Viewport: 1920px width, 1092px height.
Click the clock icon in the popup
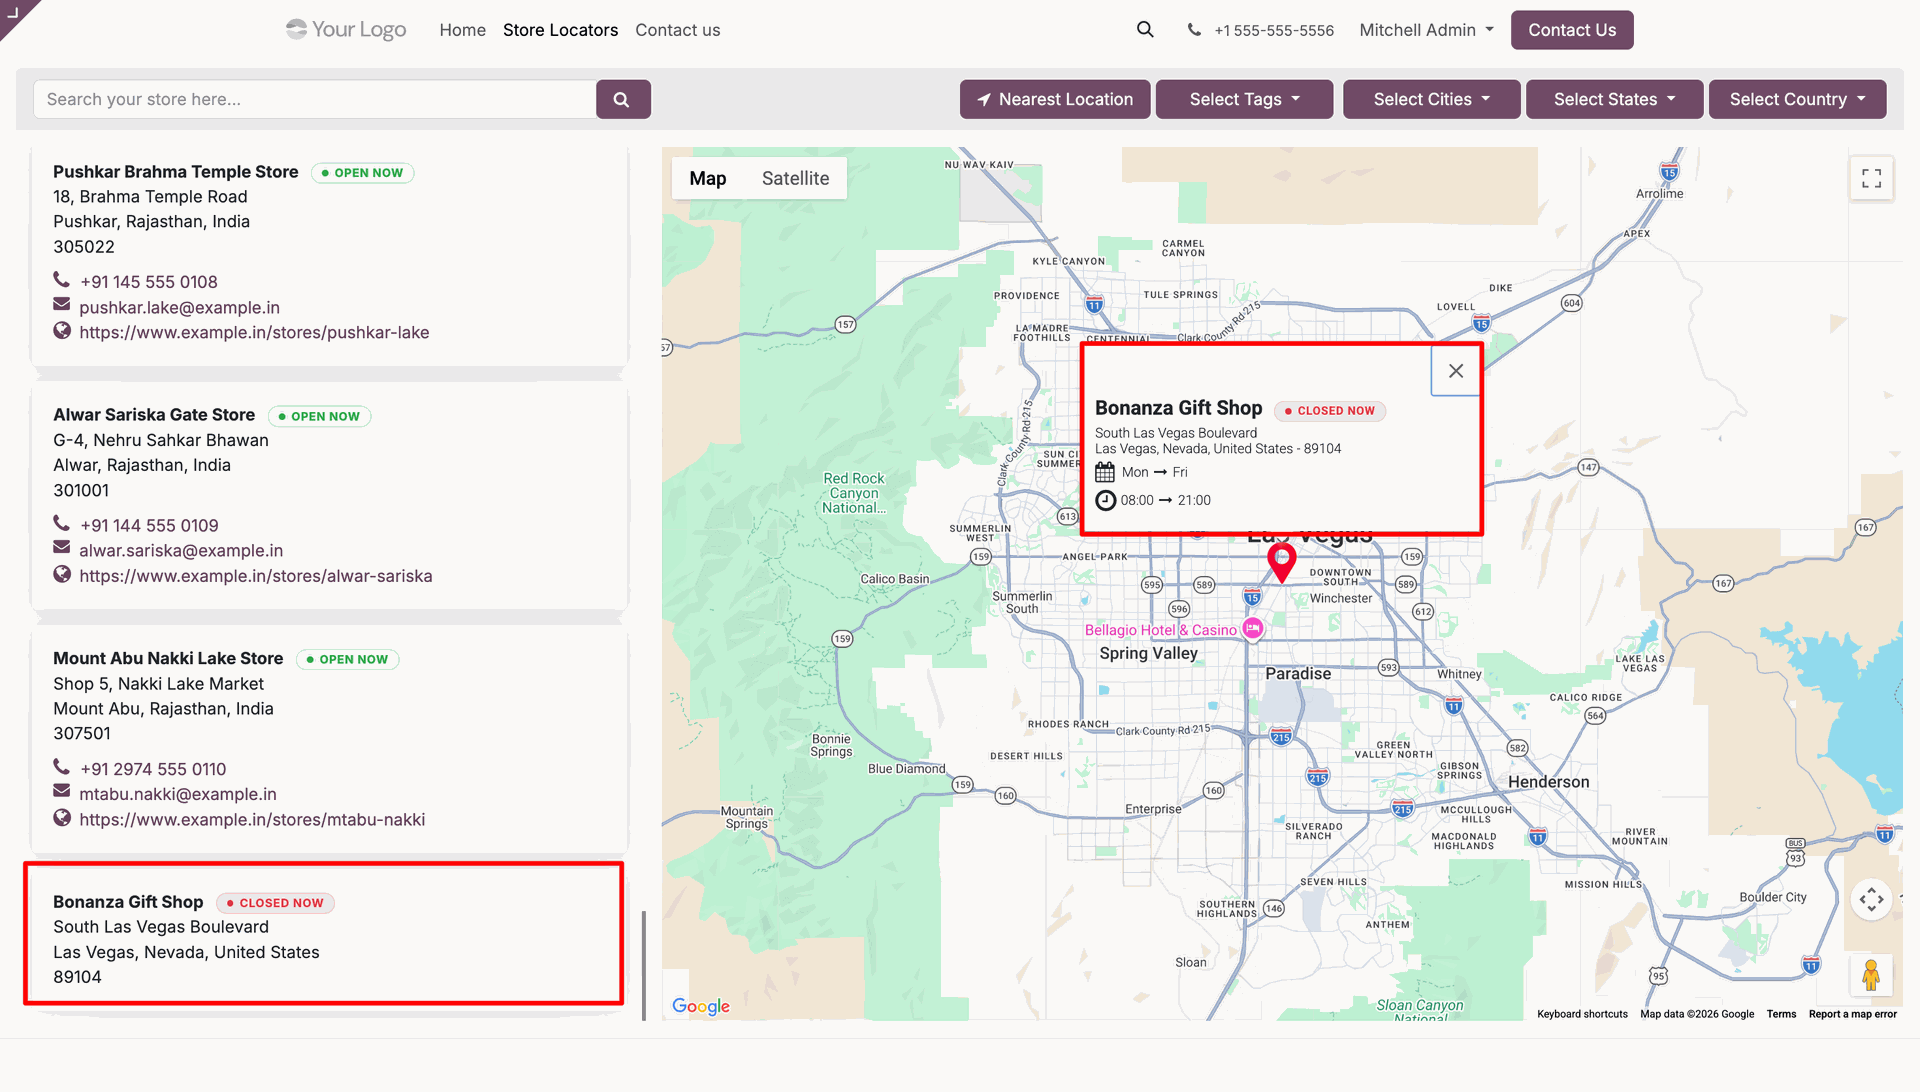click(x=1105, y=500)
